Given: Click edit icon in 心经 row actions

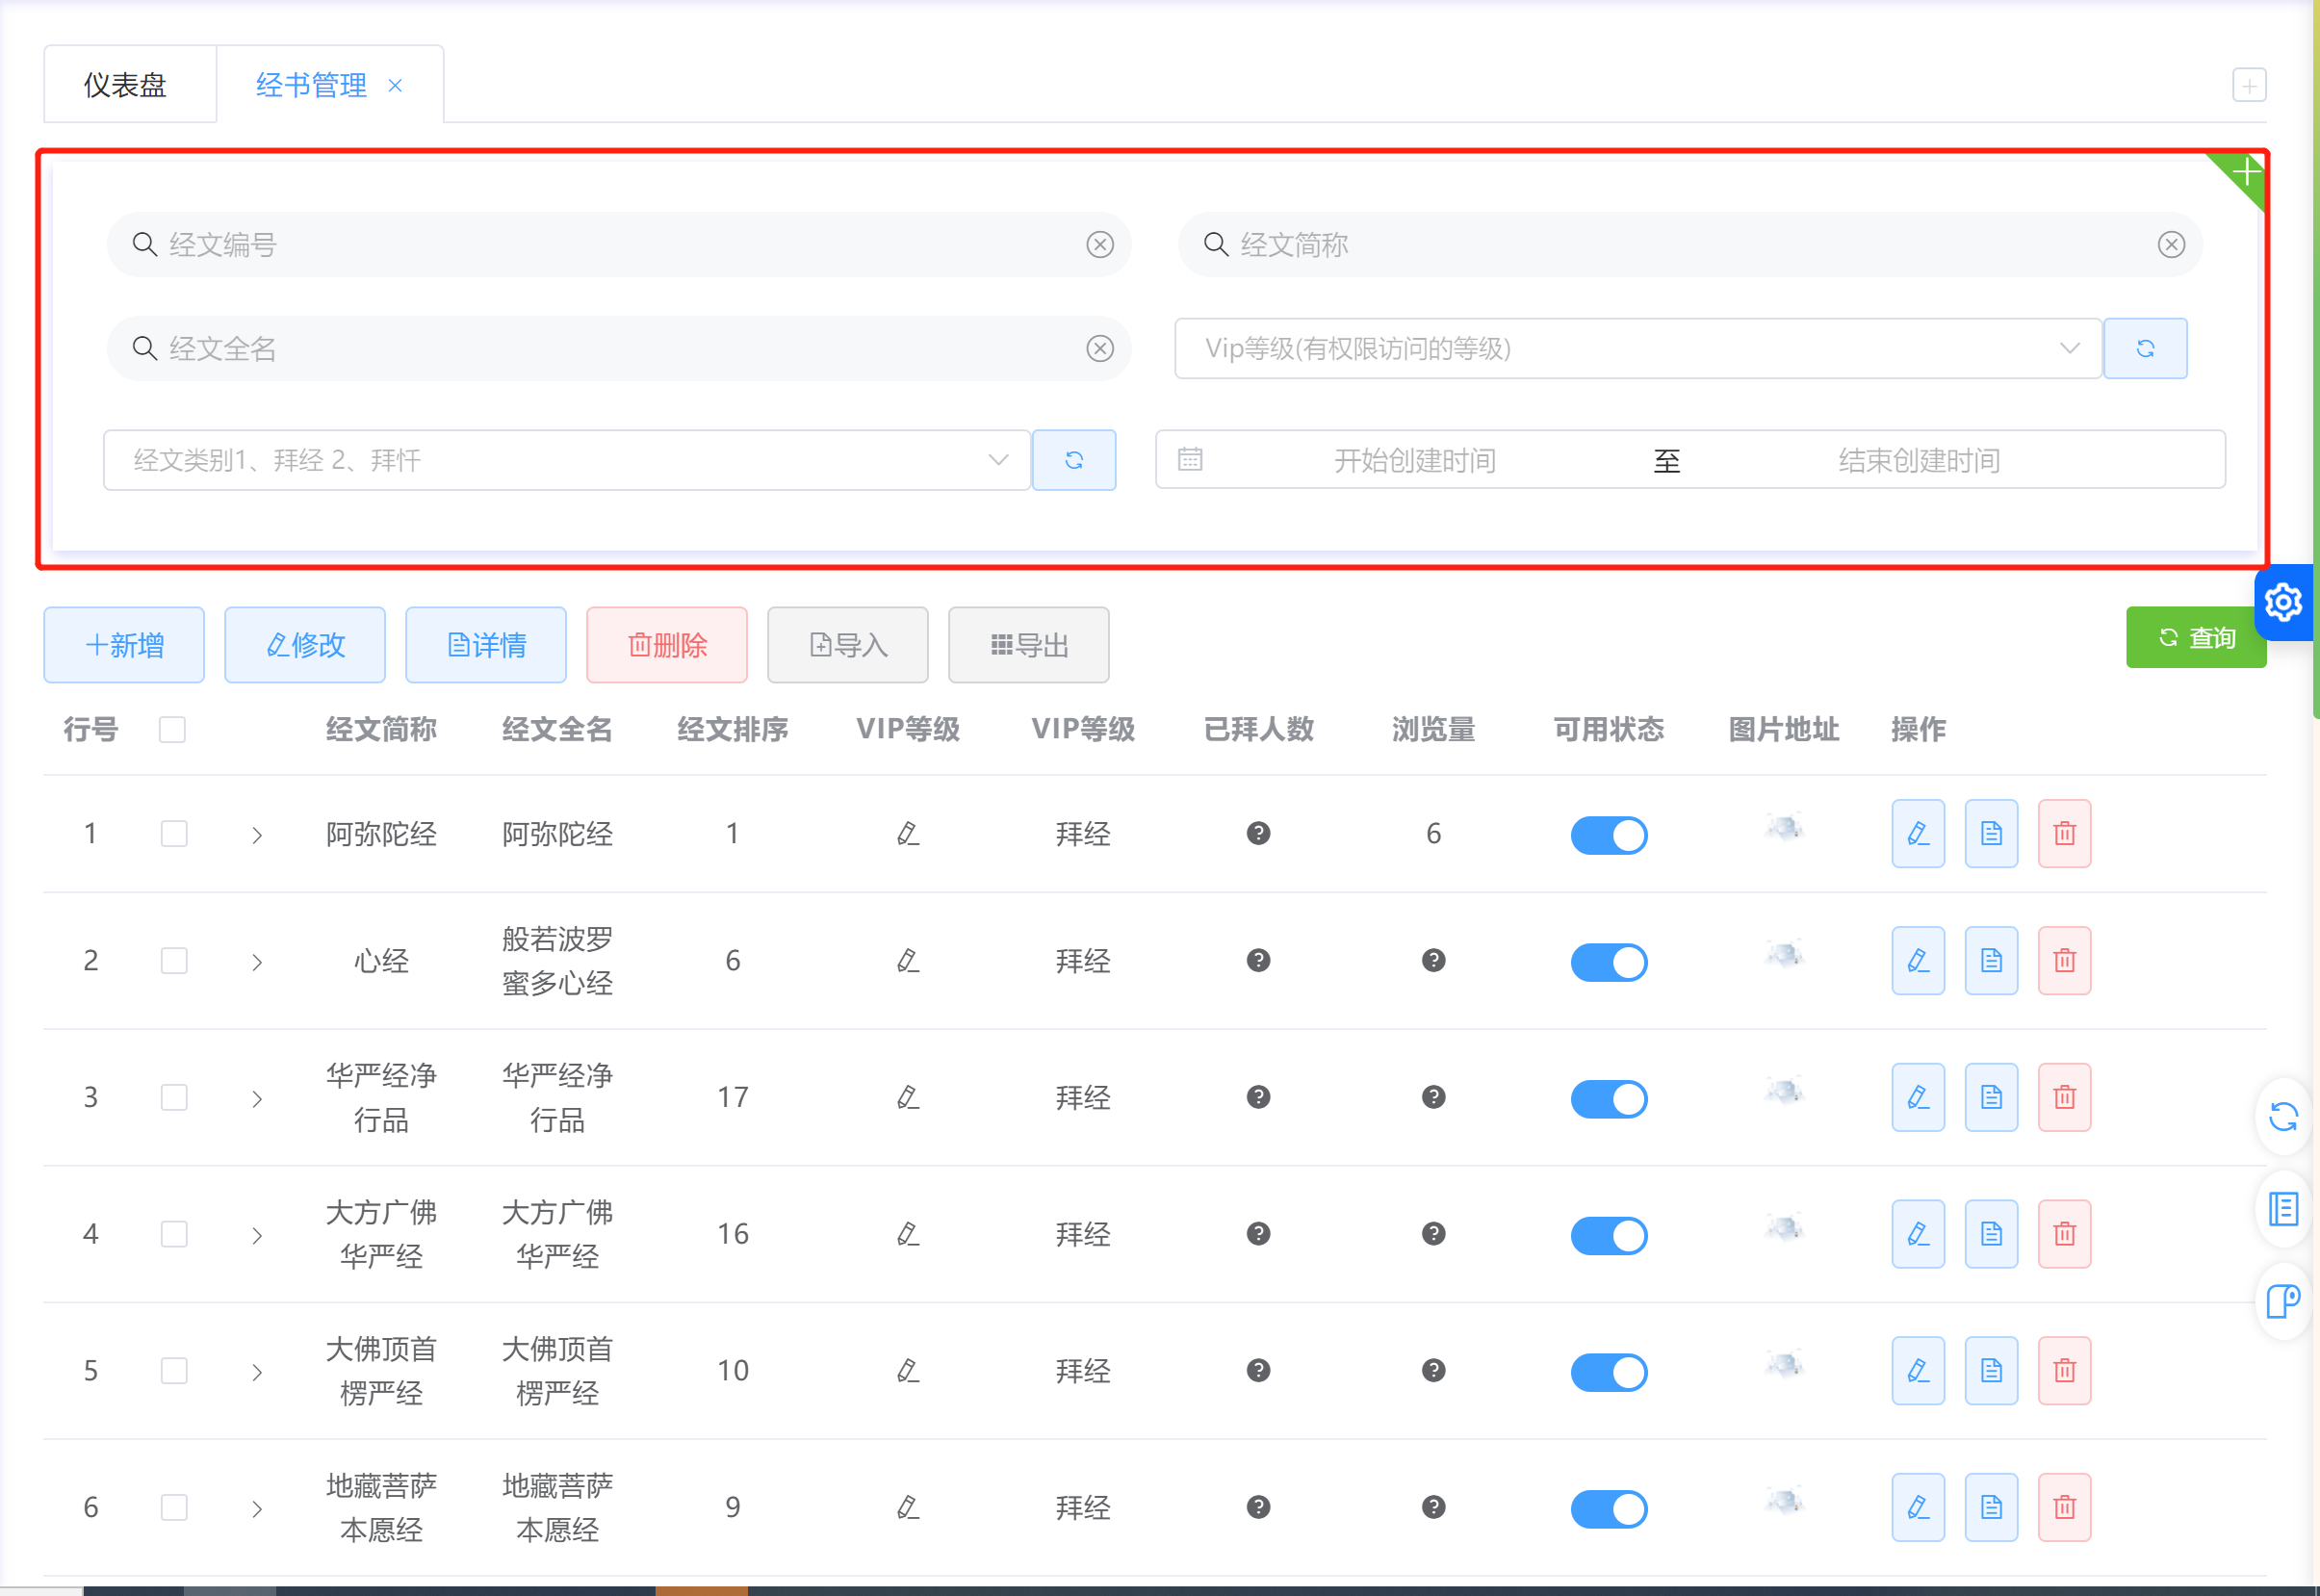Looking at the screenshot, I should point(1917,960).
